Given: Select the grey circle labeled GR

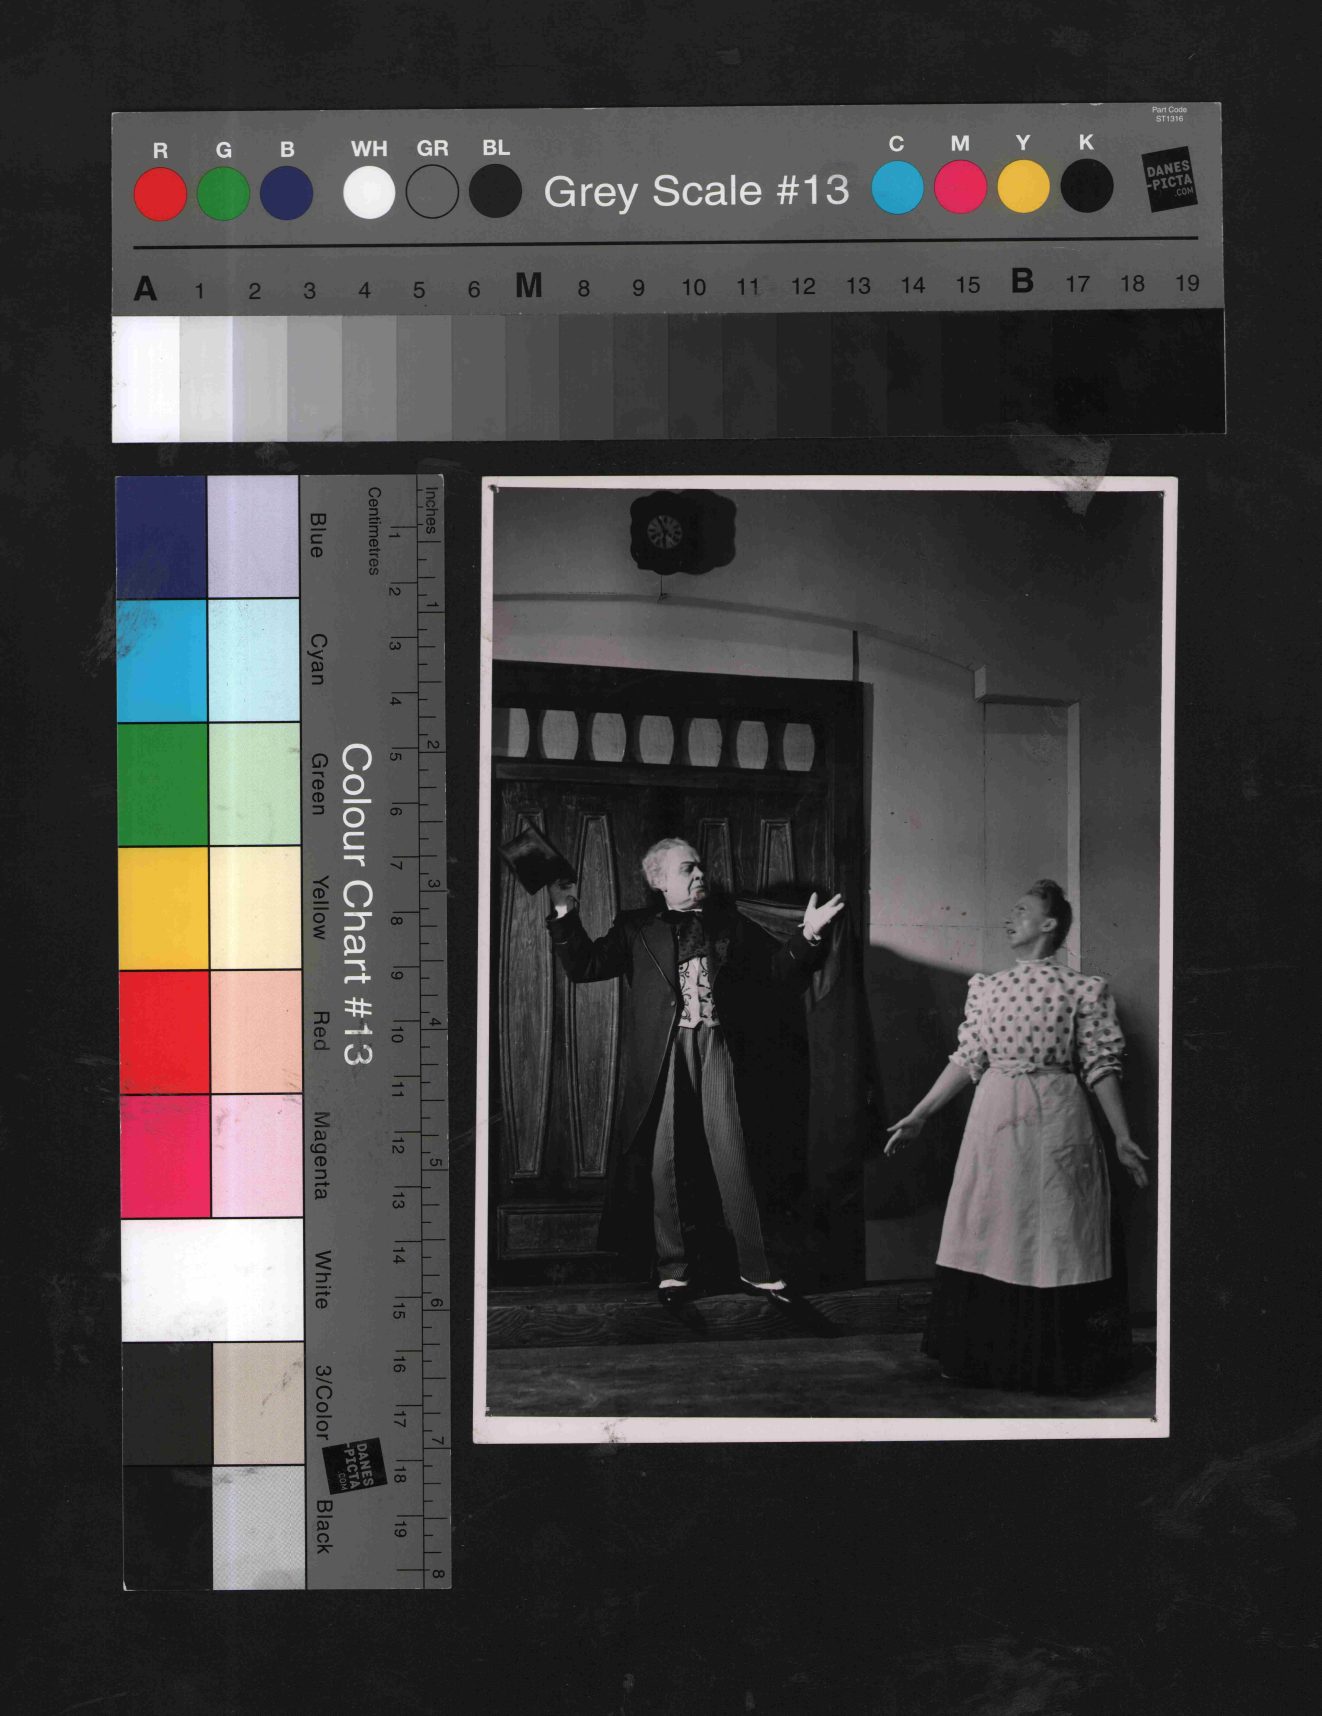Looking at the screenshot, I should [x=432, y=191].
